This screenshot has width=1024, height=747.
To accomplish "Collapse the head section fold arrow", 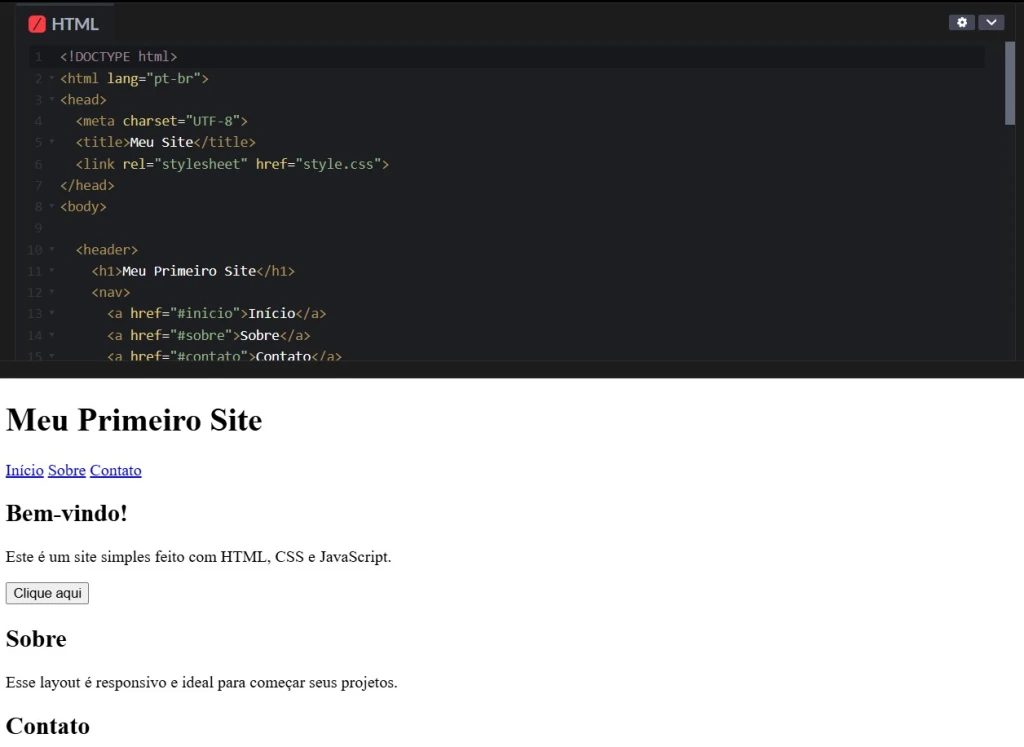I will click(x=51, y=99).
